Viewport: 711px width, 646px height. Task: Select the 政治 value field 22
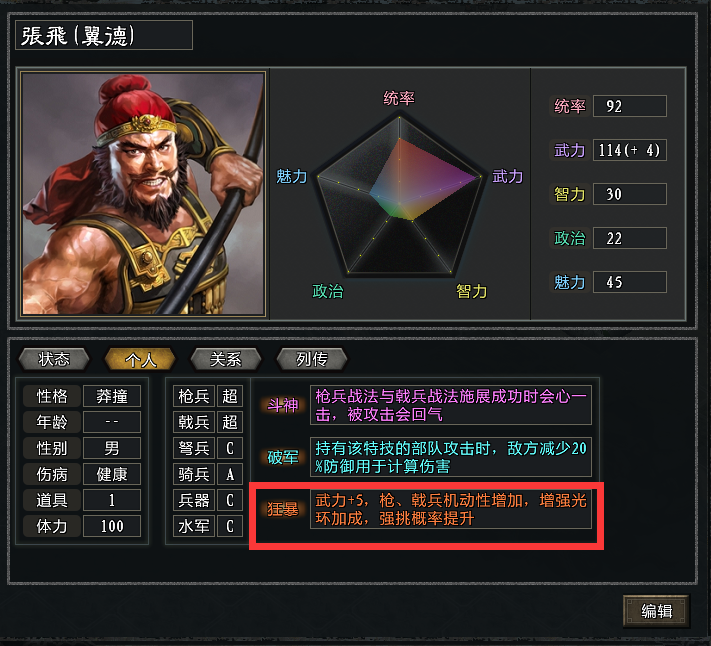pyautogui.click(x=630, y=238)
